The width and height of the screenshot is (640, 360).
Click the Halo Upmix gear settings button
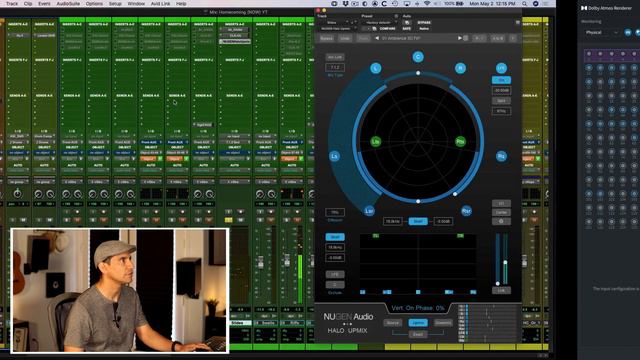tap(501, 221)
